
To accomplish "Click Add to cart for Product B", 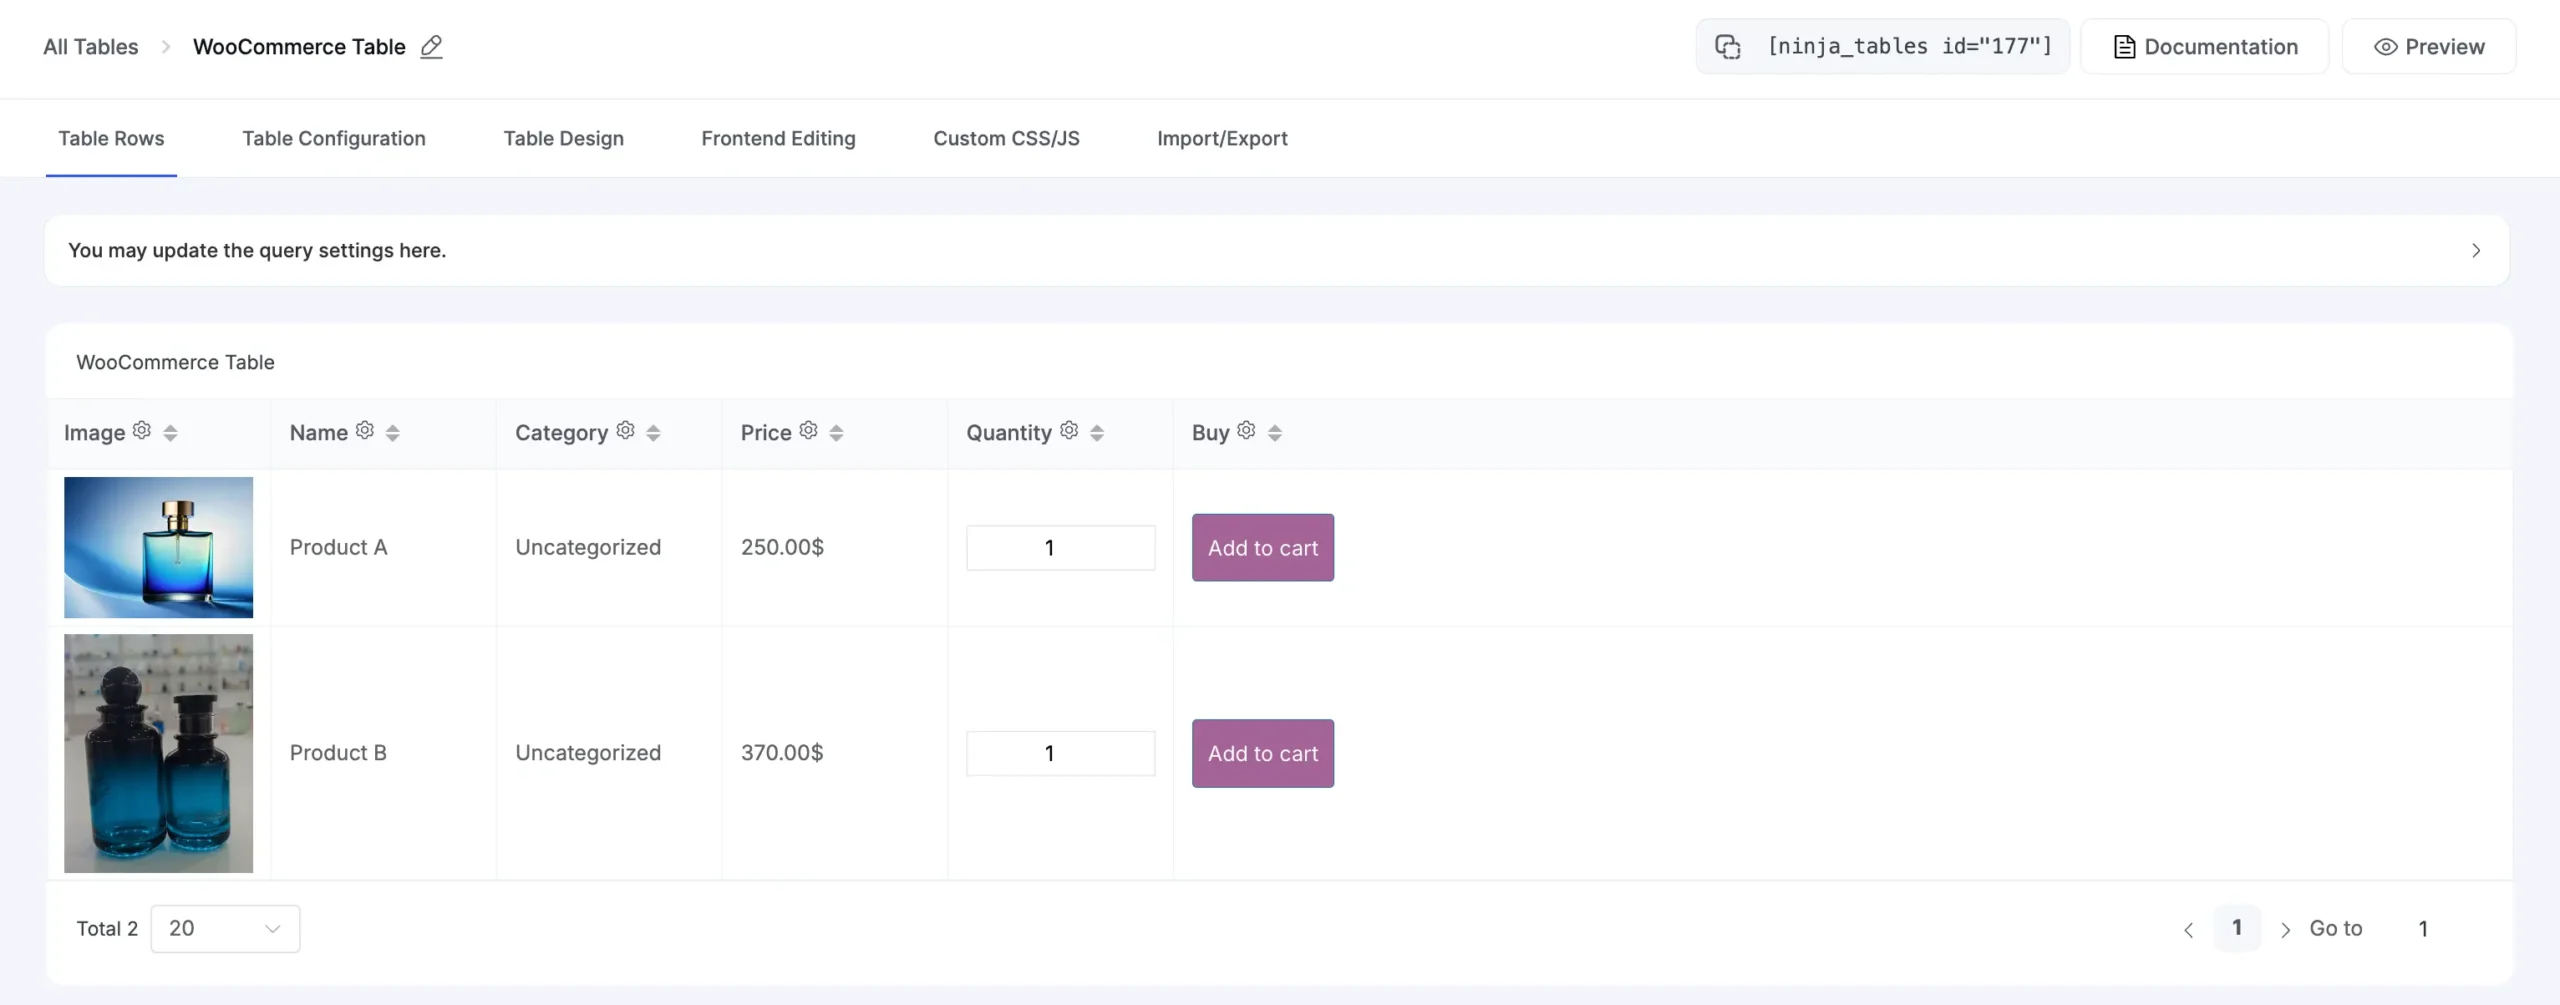I will [1263, 754].
